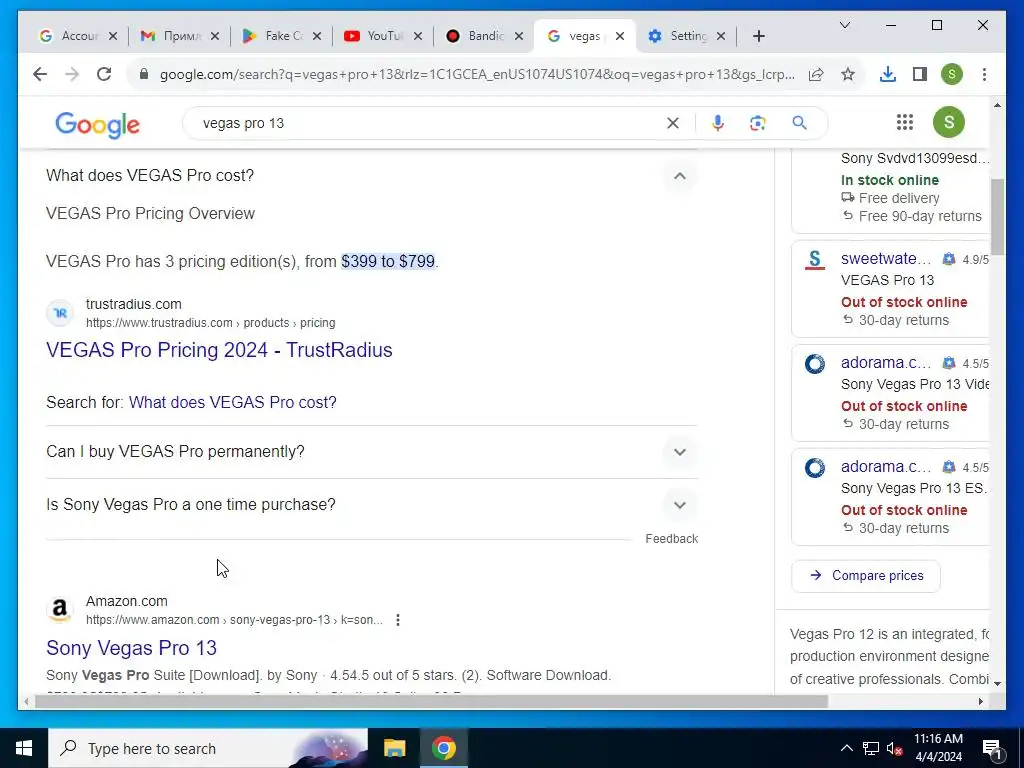Screen dimensions: 1024x768
Task: Open Sony Vegas Pro 13 Amazon result
Action: [131, 648]
